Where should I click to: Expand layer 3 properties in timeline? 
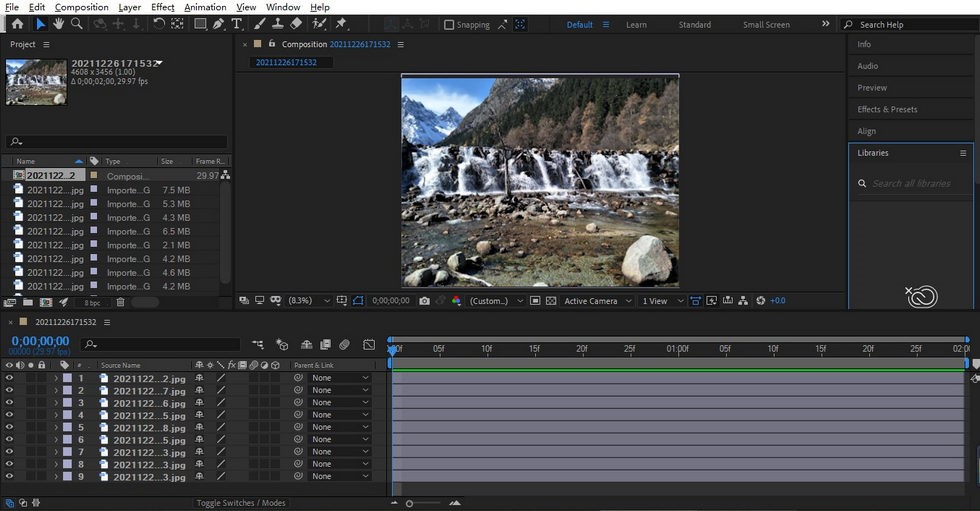56,403
